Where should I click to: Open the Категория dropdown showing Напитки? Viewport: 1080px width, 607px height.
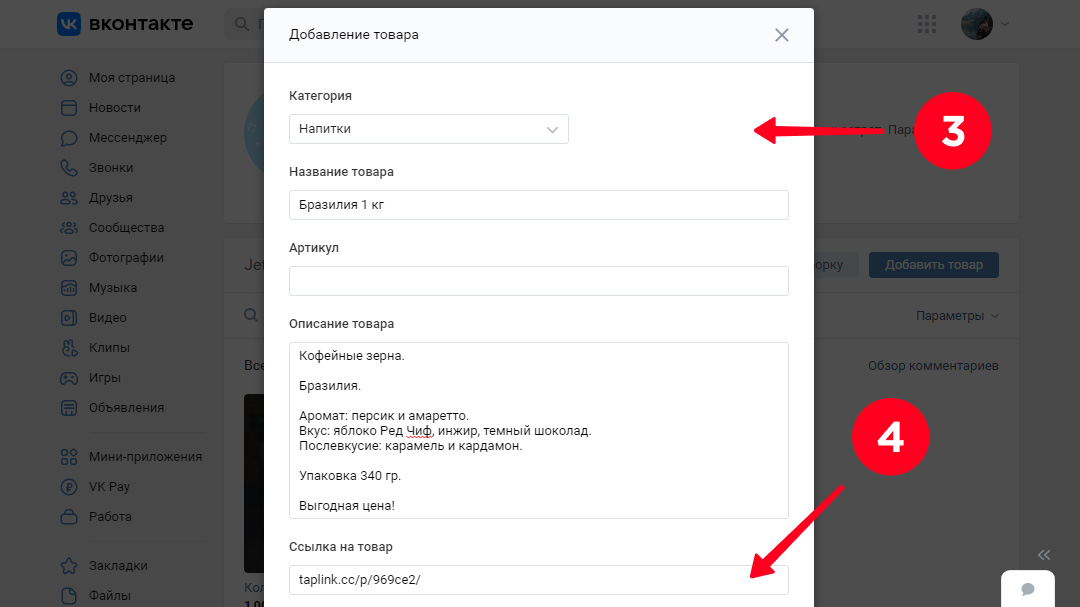(428, 129)
